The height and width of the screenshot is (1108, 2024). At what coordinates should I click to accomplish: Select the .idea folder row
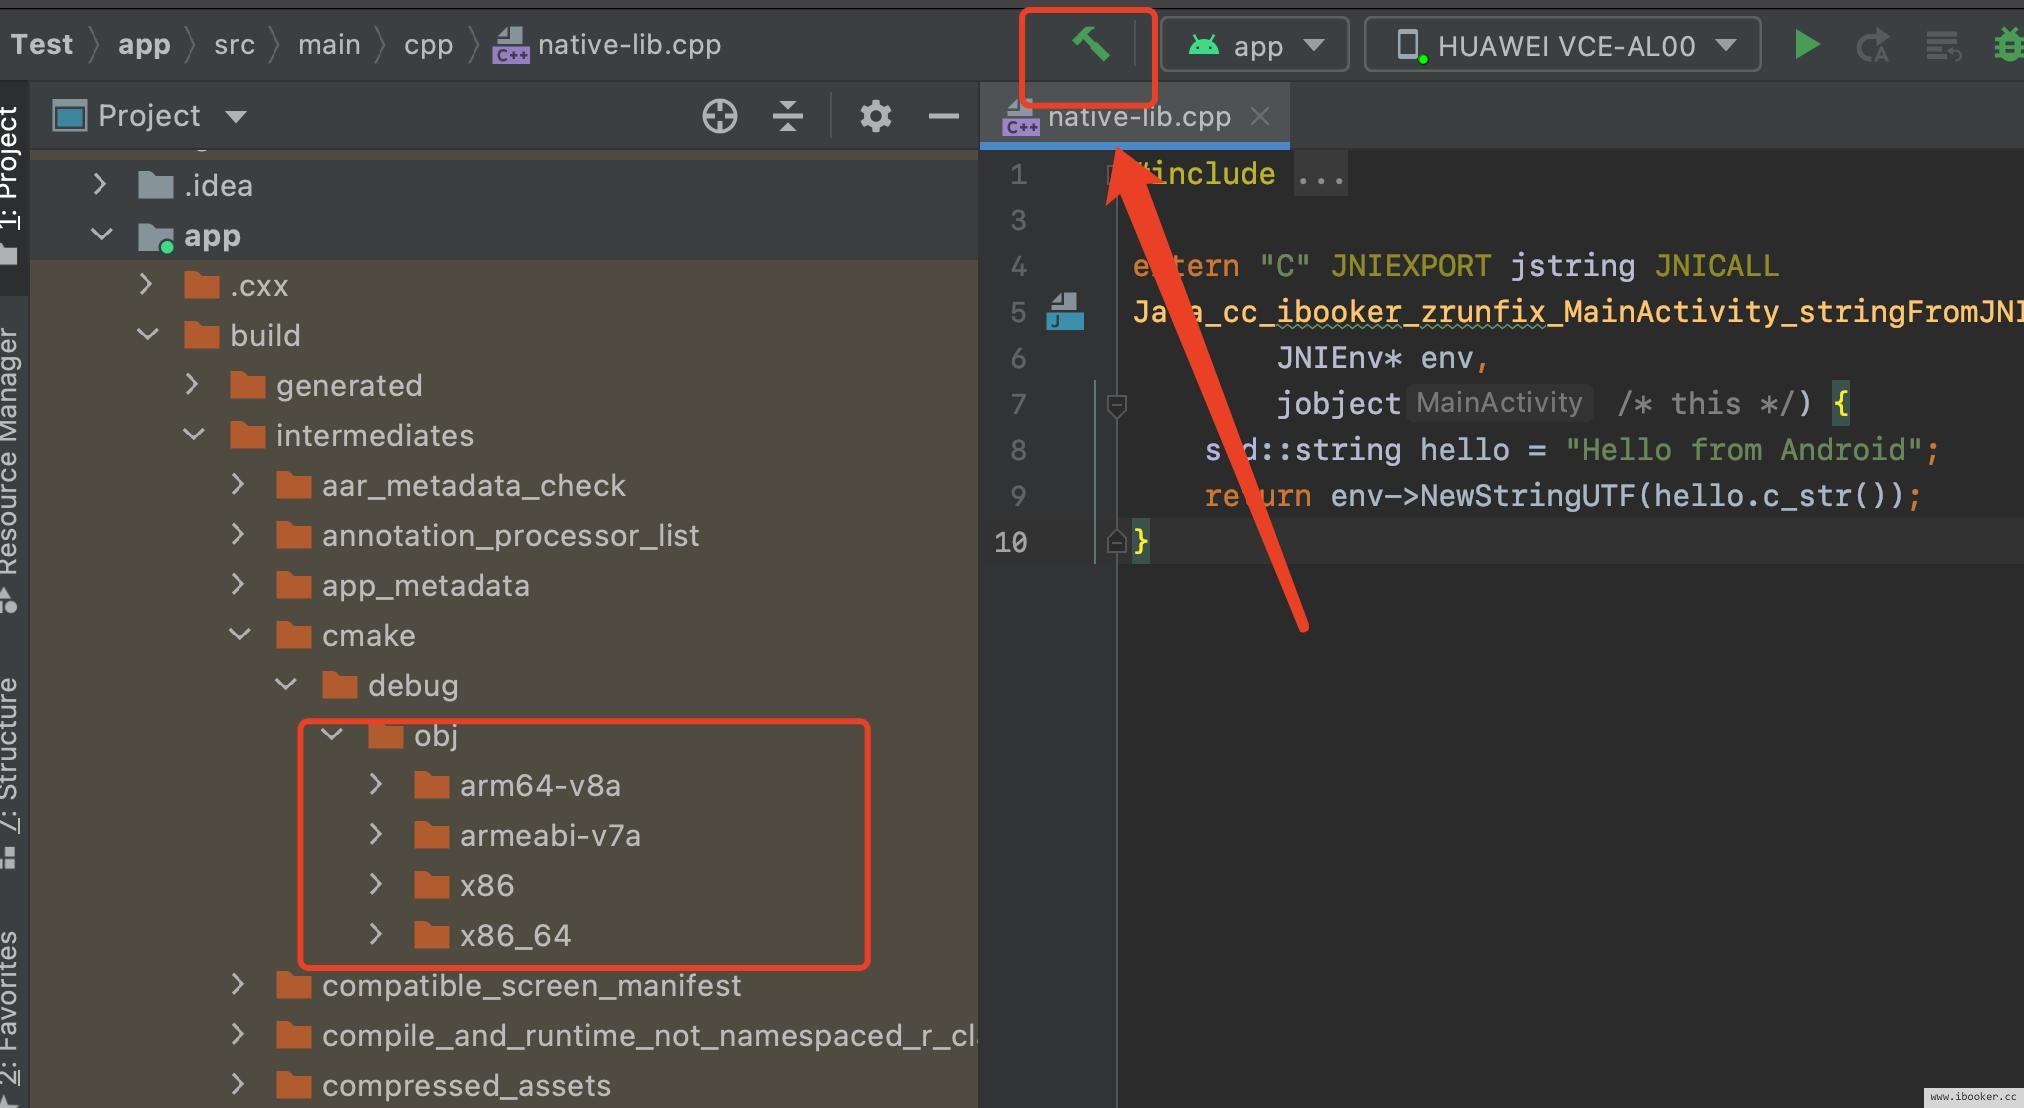coord(504,185)
